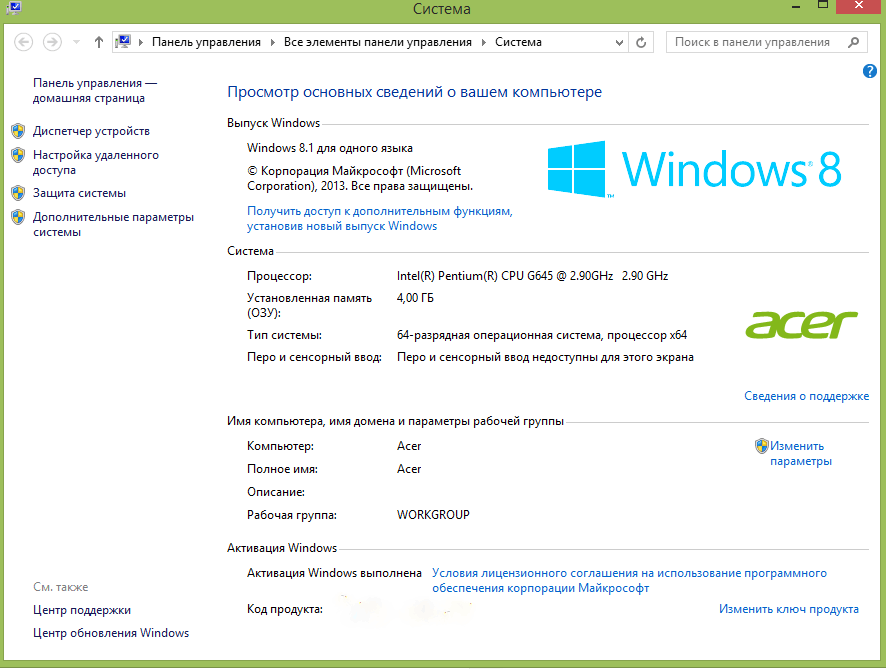This screenshot has width=886, height=669.
Task: Open the recent locations dropdown arrow
Action: coord(76,42)
